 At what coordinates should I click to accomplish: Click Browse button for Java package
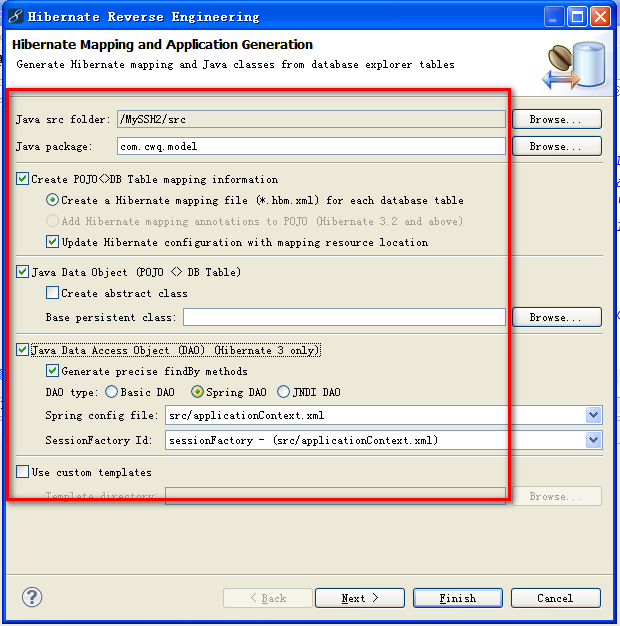557,146
